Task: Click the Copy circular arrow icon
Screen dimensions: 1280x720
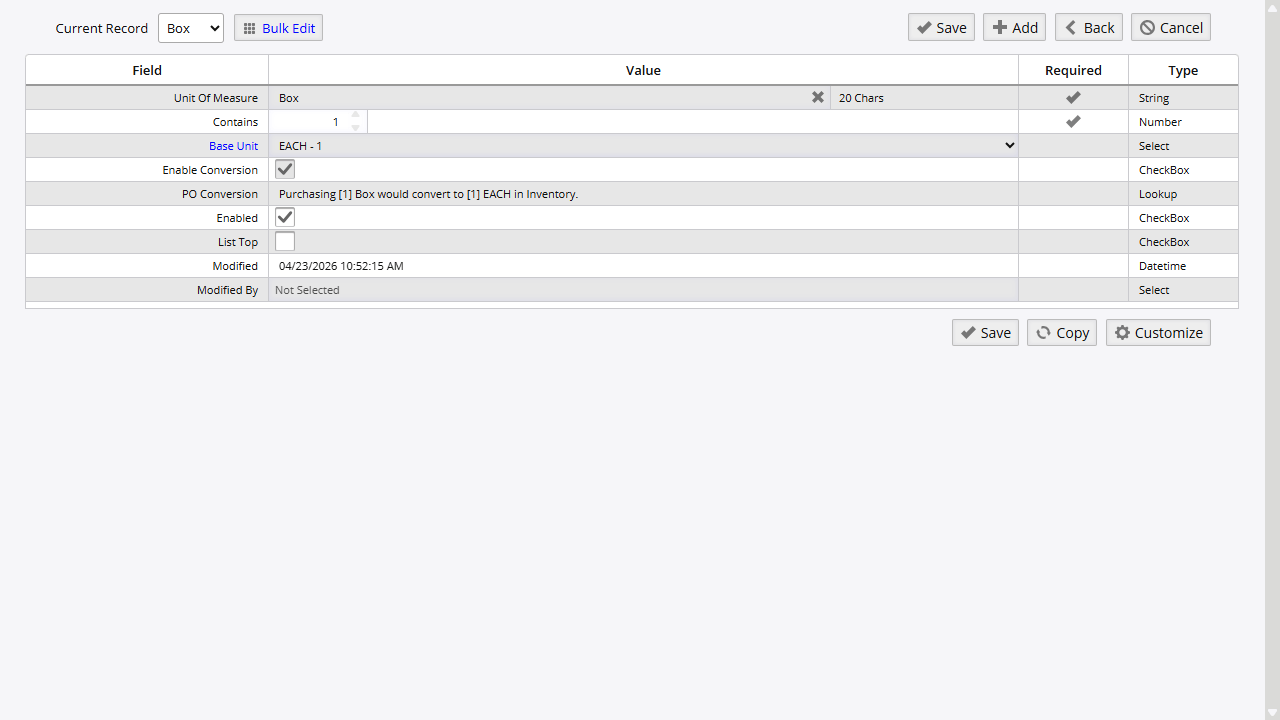Action: point(1045,332)
